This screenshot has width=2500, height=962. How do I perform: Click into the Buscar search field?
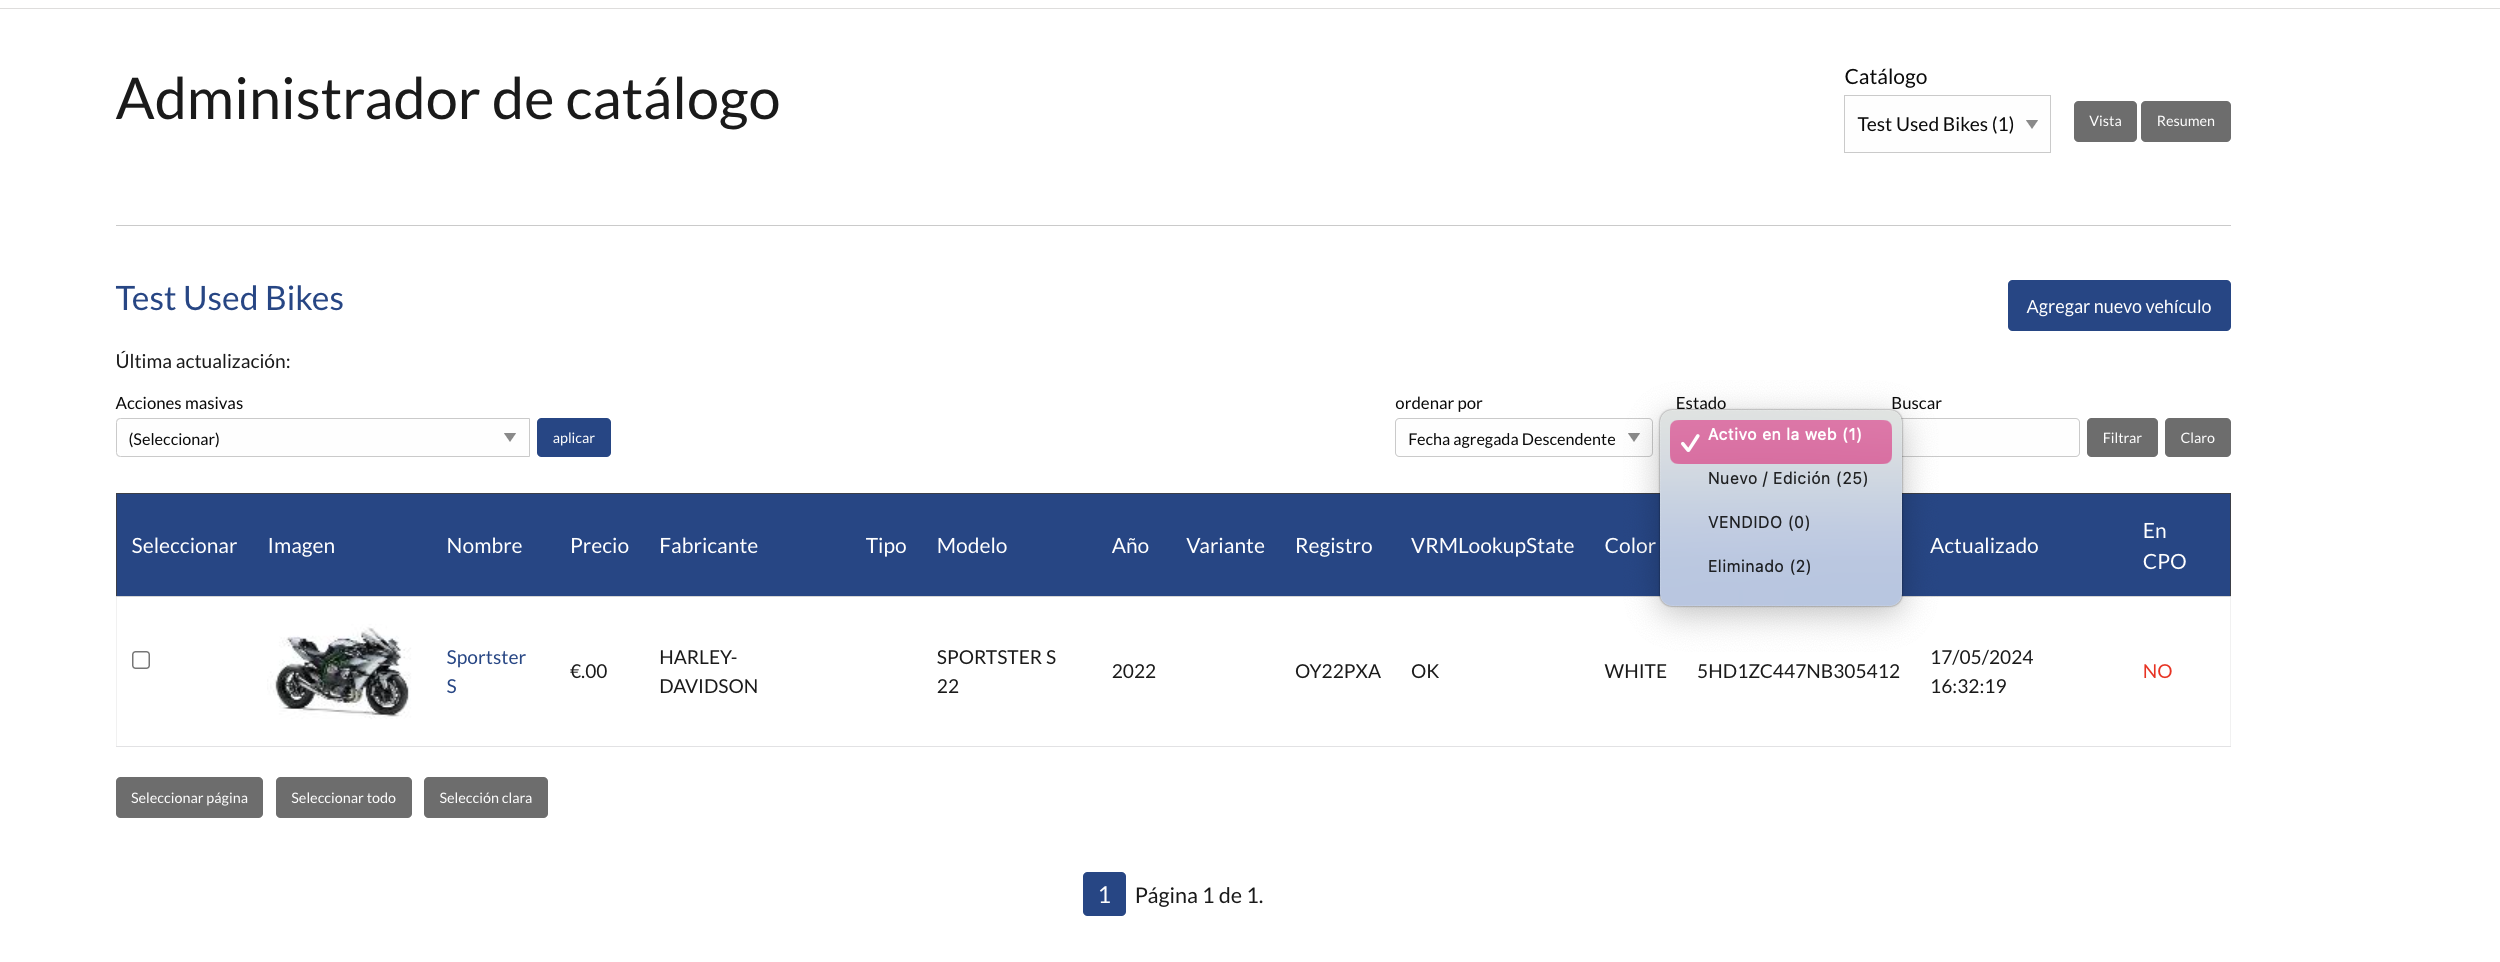[x=1990, y=438]
